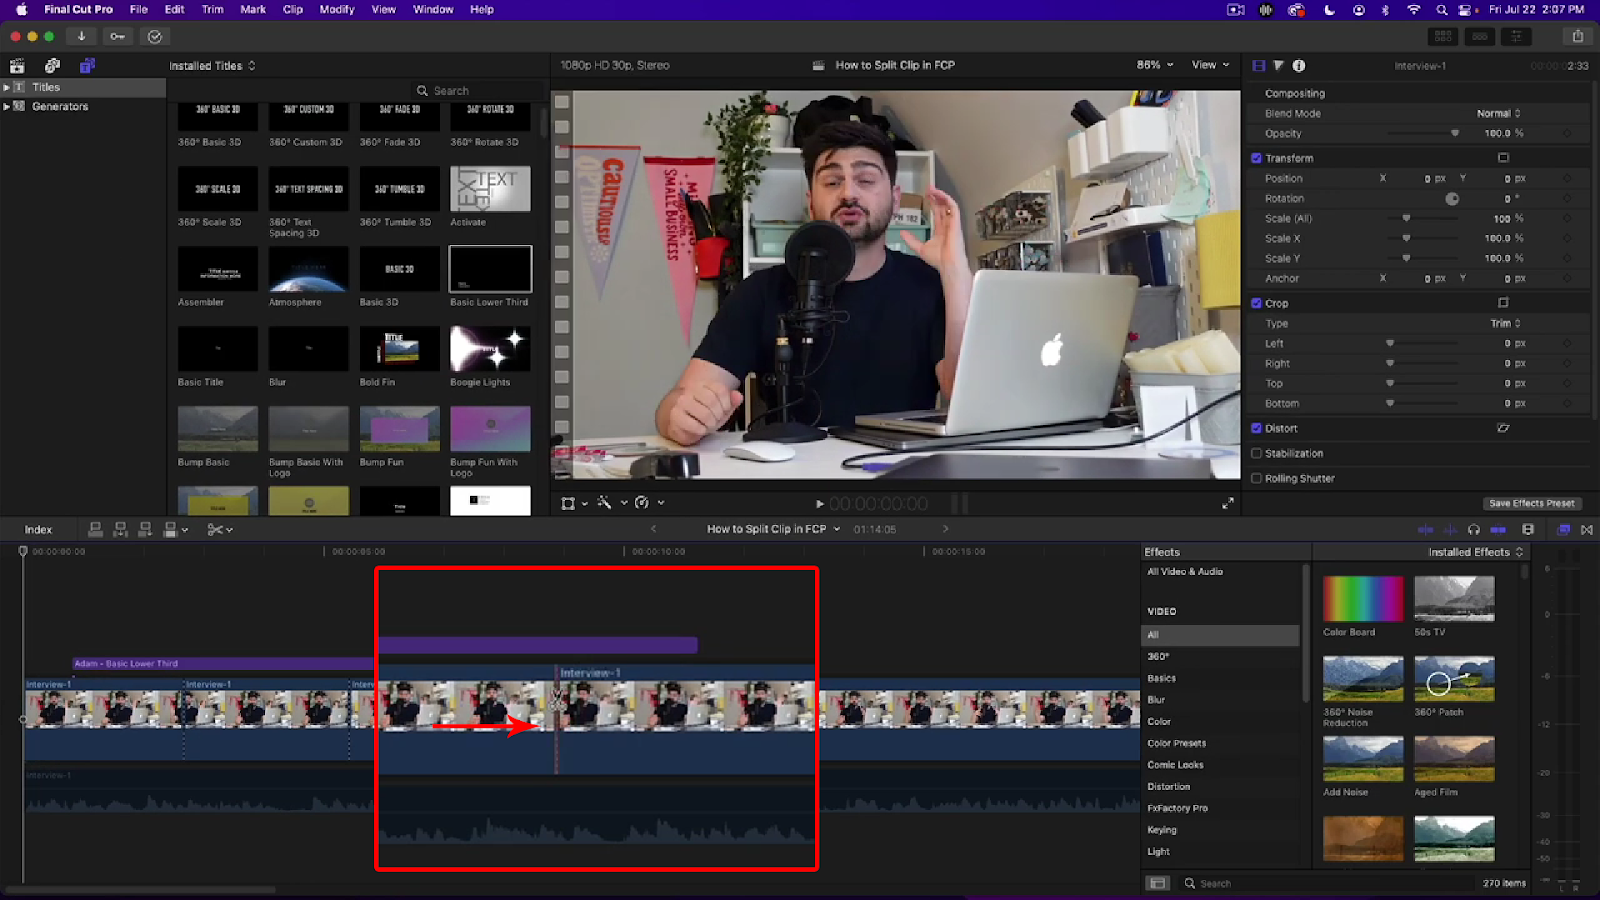Open the Clip menu

click(x=293, y=9)
